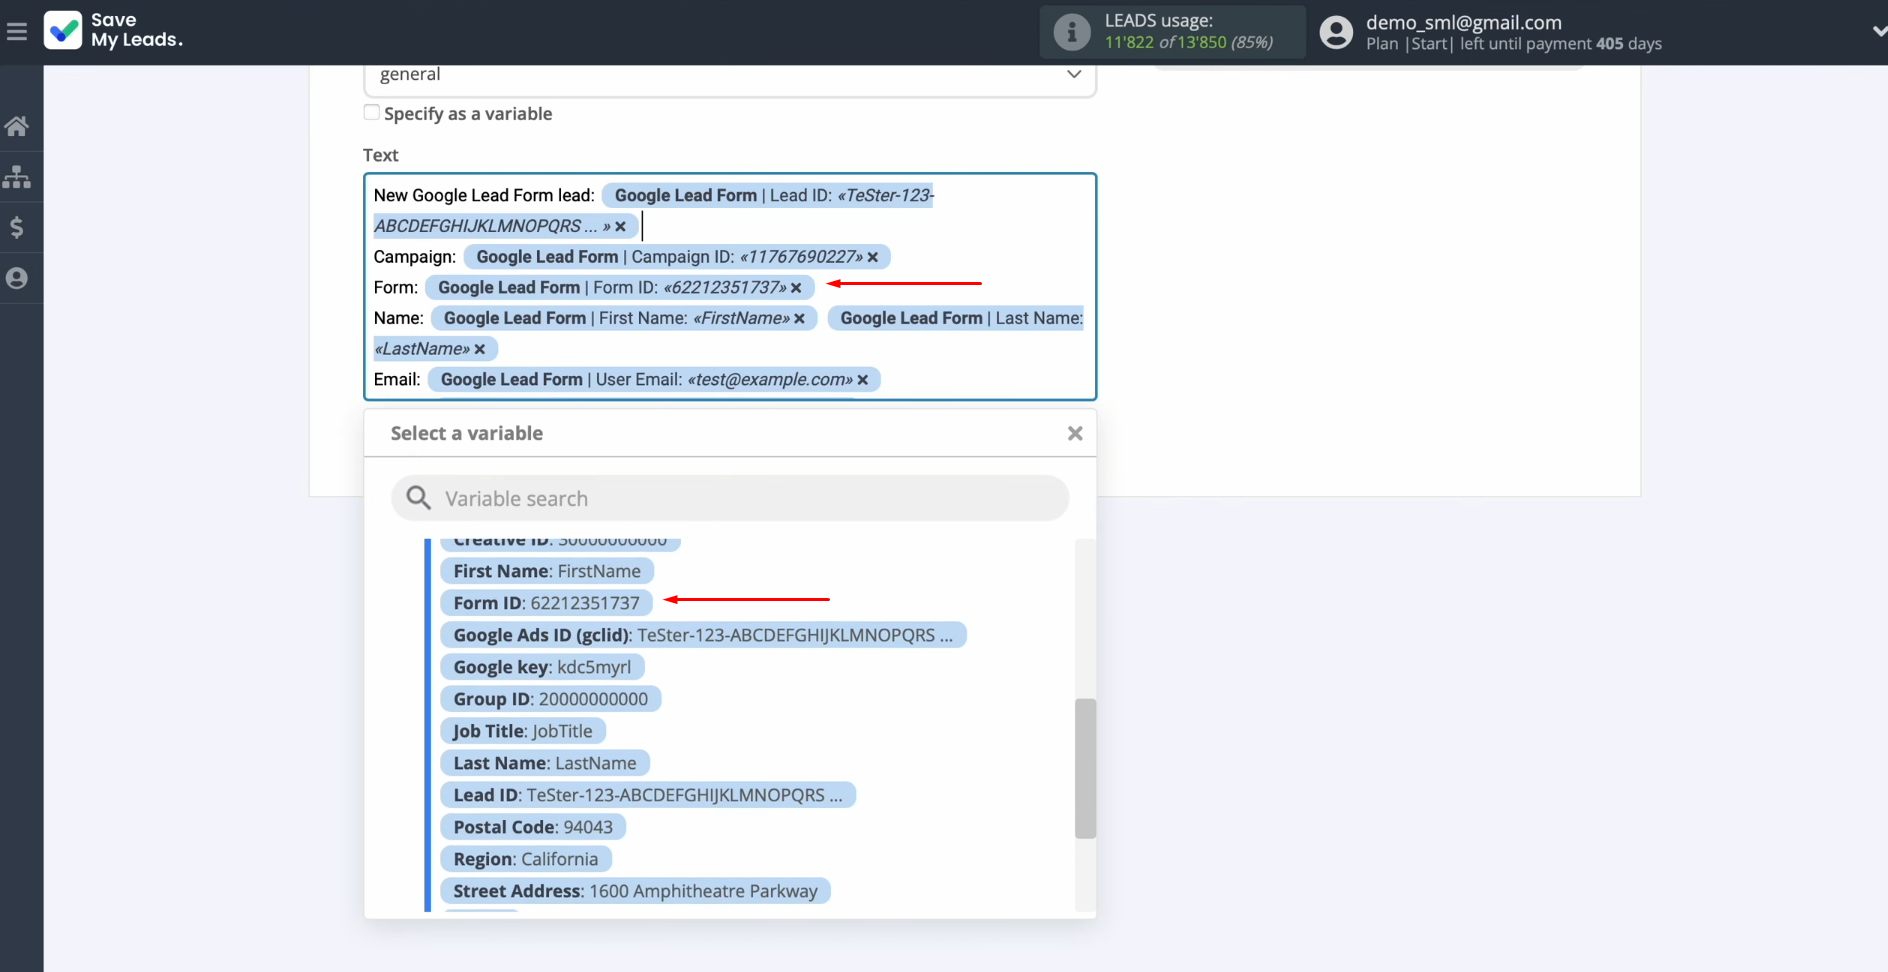Open the connections sitemap icon in the sidebar
Screen dimensions: 1888x972
(17, 177)
